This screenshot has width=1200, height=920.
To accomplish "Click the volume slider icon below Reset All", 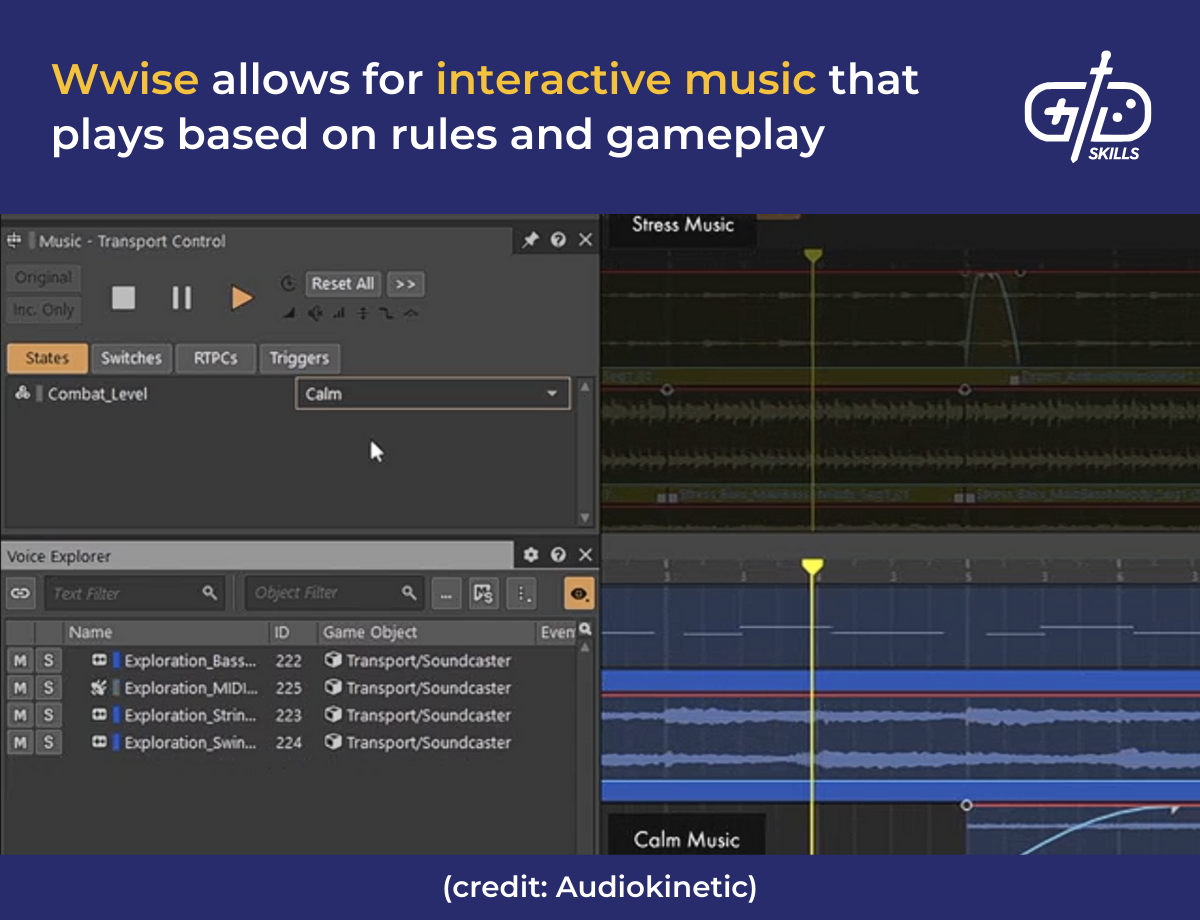I will click(289, 312).
